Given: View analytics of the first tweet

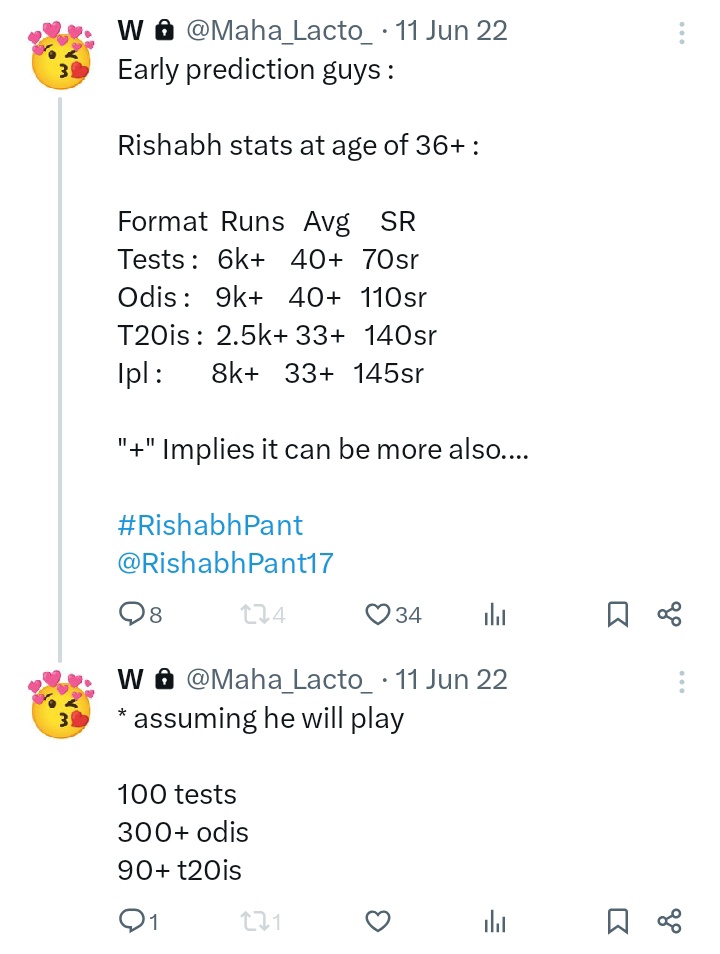Looking at the screenshot, I should (495, 614).
